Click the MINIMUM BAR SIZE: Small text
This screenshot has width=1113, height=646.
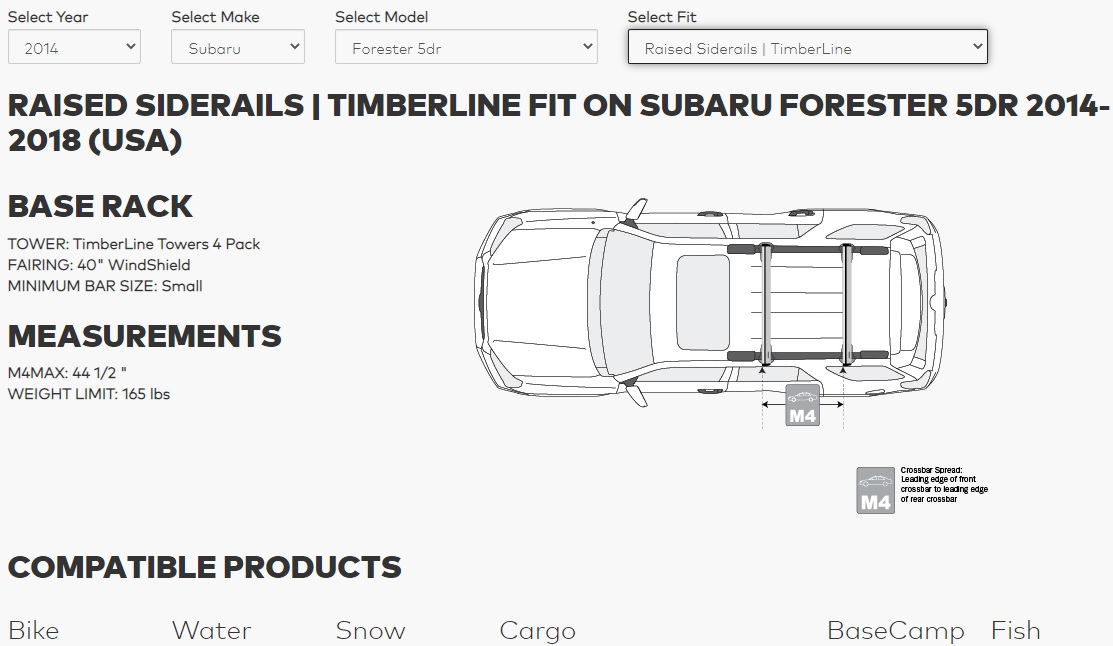[105, 286]
